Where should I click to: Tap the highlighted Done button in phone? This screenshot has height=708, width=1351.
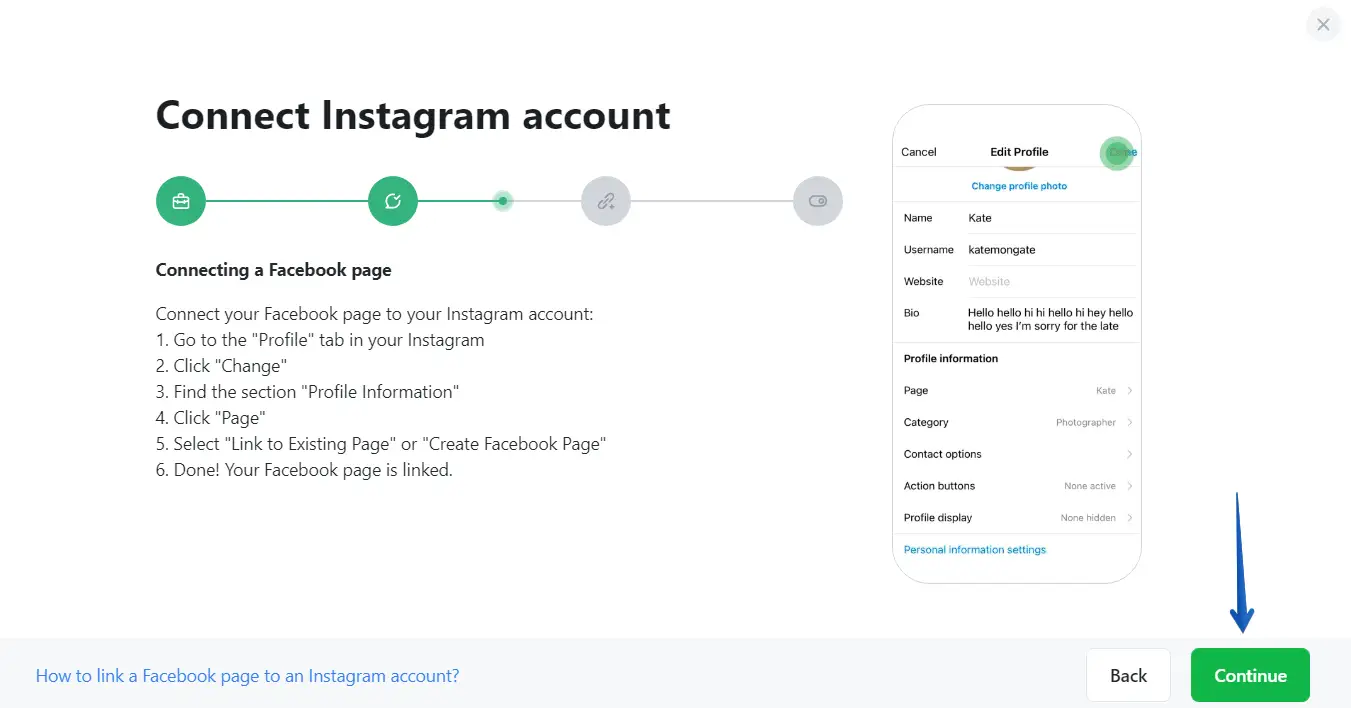coord(1118,153)
